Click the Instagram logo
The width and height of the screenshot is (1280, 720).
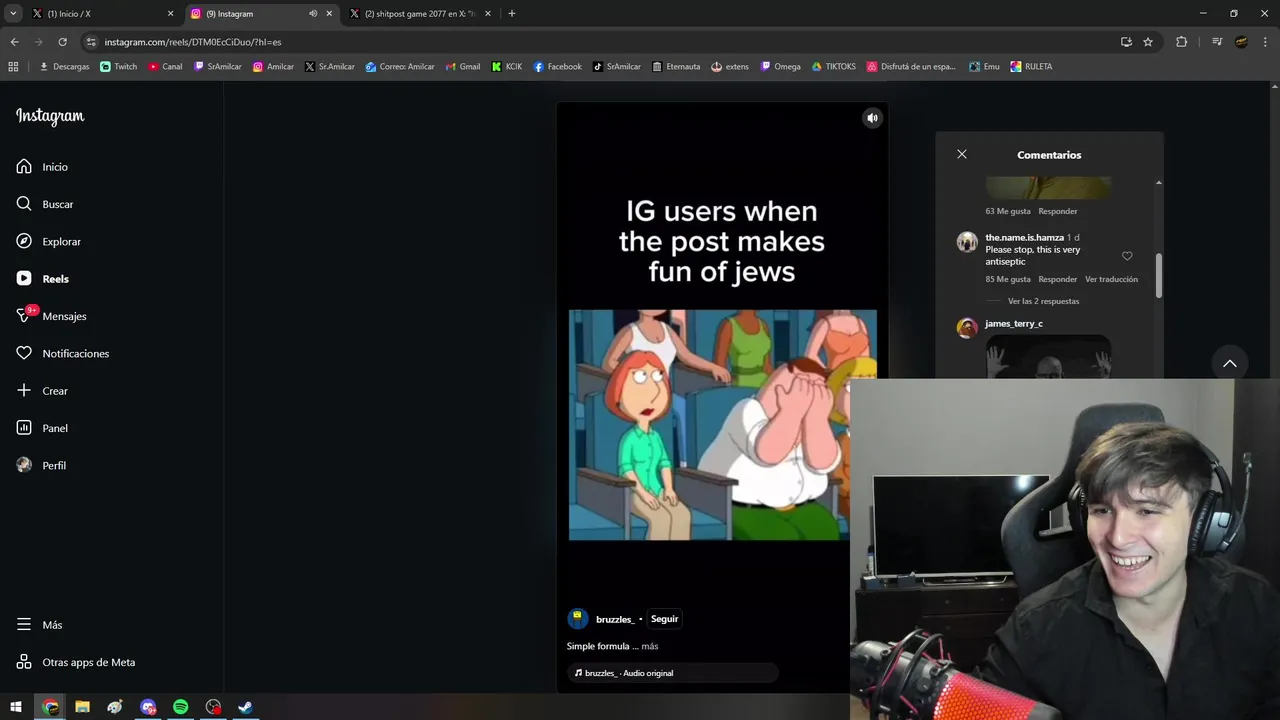point(50,116)
